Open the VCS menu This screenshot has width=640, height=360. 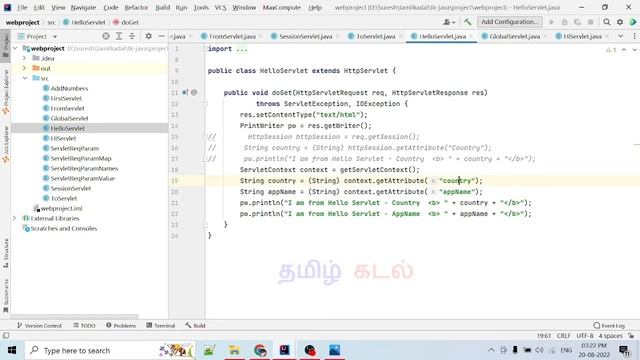click(x=220, y=7)
